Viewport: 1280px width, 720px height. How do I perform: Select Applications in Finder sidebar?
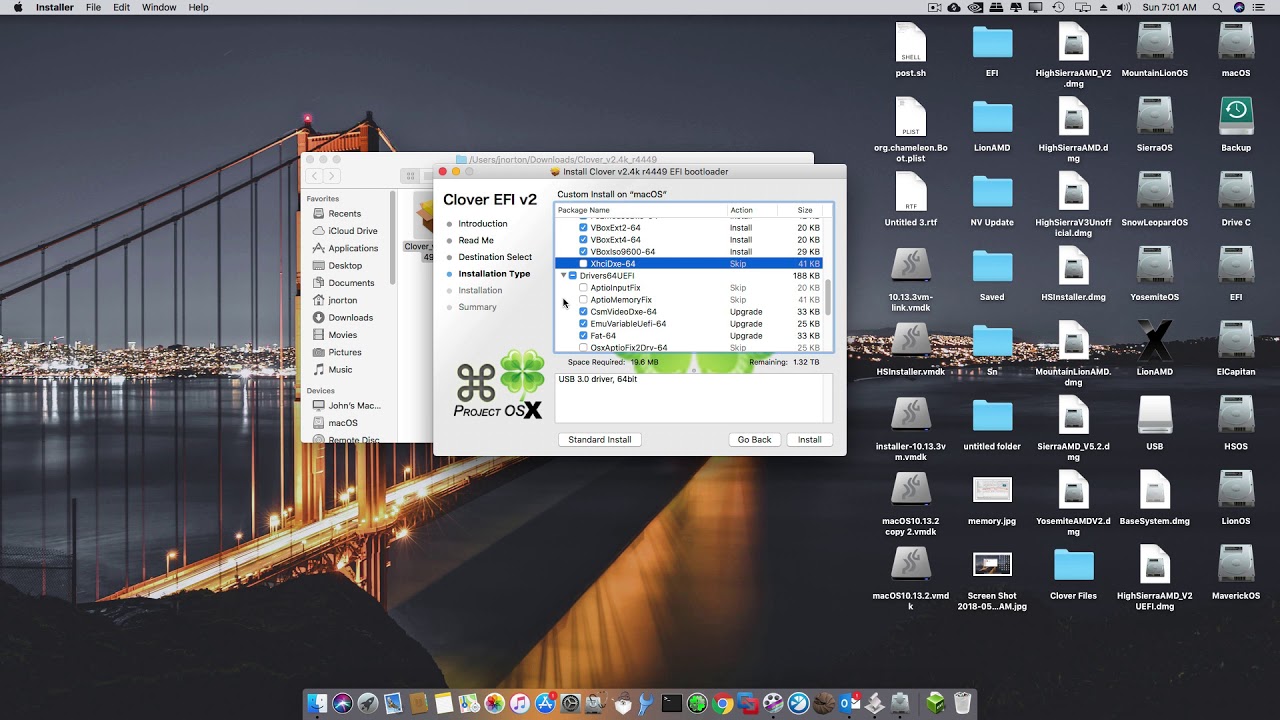point(353,248)
